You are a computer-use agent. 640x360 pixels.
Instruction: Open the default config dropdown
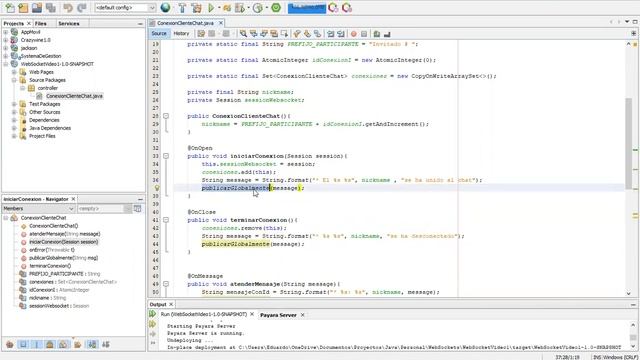(125, 8)
